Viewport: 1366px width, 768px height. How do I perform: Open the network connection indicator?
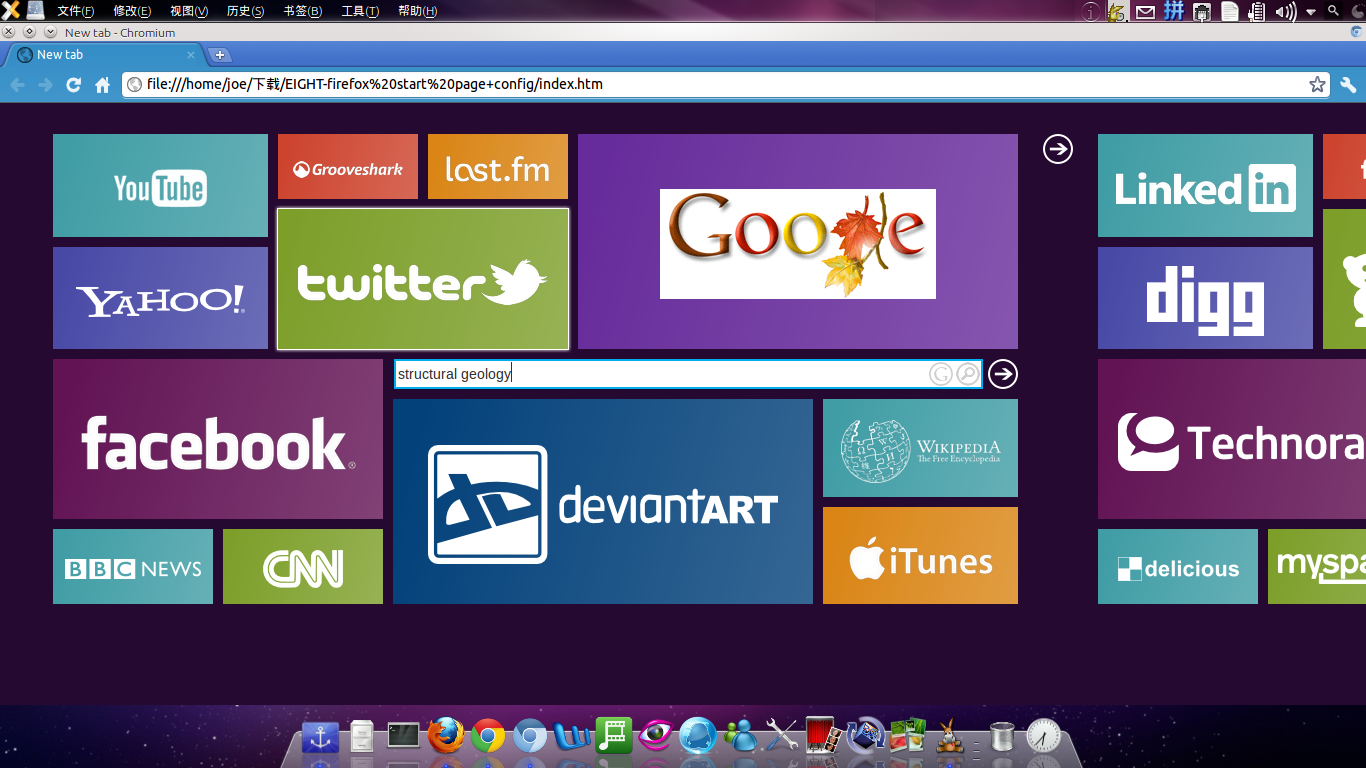pos(1202,12)
